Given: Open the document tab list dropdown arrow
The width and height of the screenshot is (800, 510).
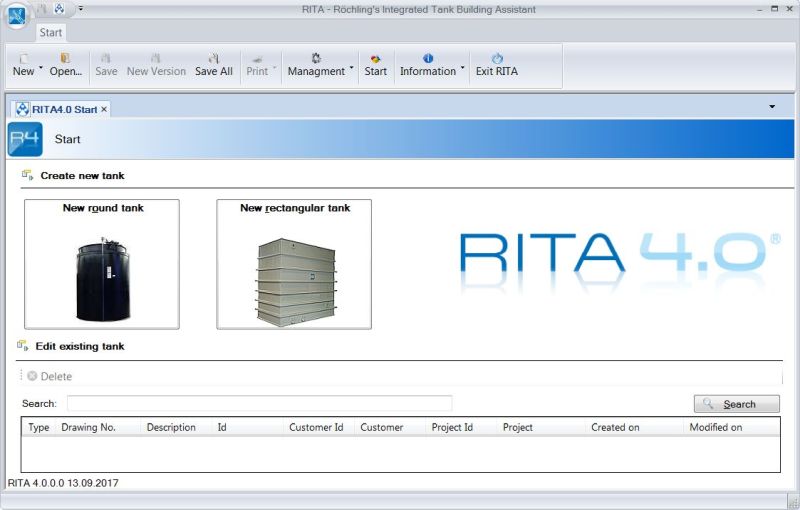Looking at the screenshot, I should click(772, 106).
